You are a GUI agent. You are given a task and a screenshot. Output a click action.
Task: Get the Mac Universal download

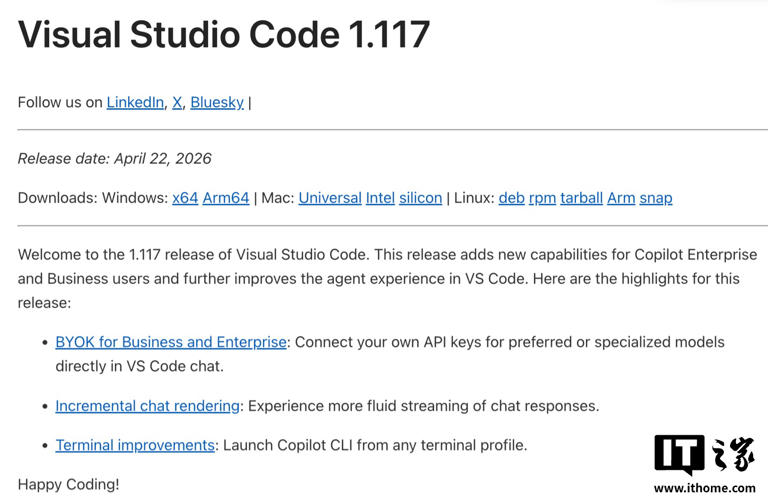point(330,198)
